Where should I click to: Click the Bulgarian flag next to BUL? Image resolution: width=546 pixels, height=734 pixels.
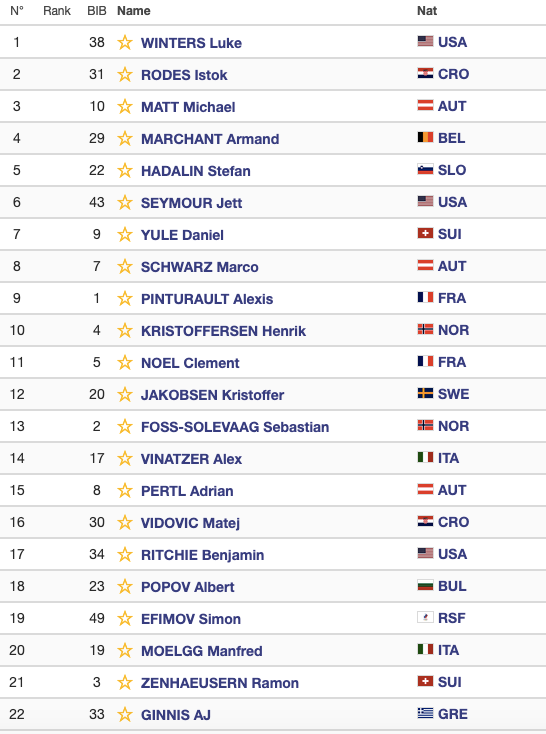425,585
